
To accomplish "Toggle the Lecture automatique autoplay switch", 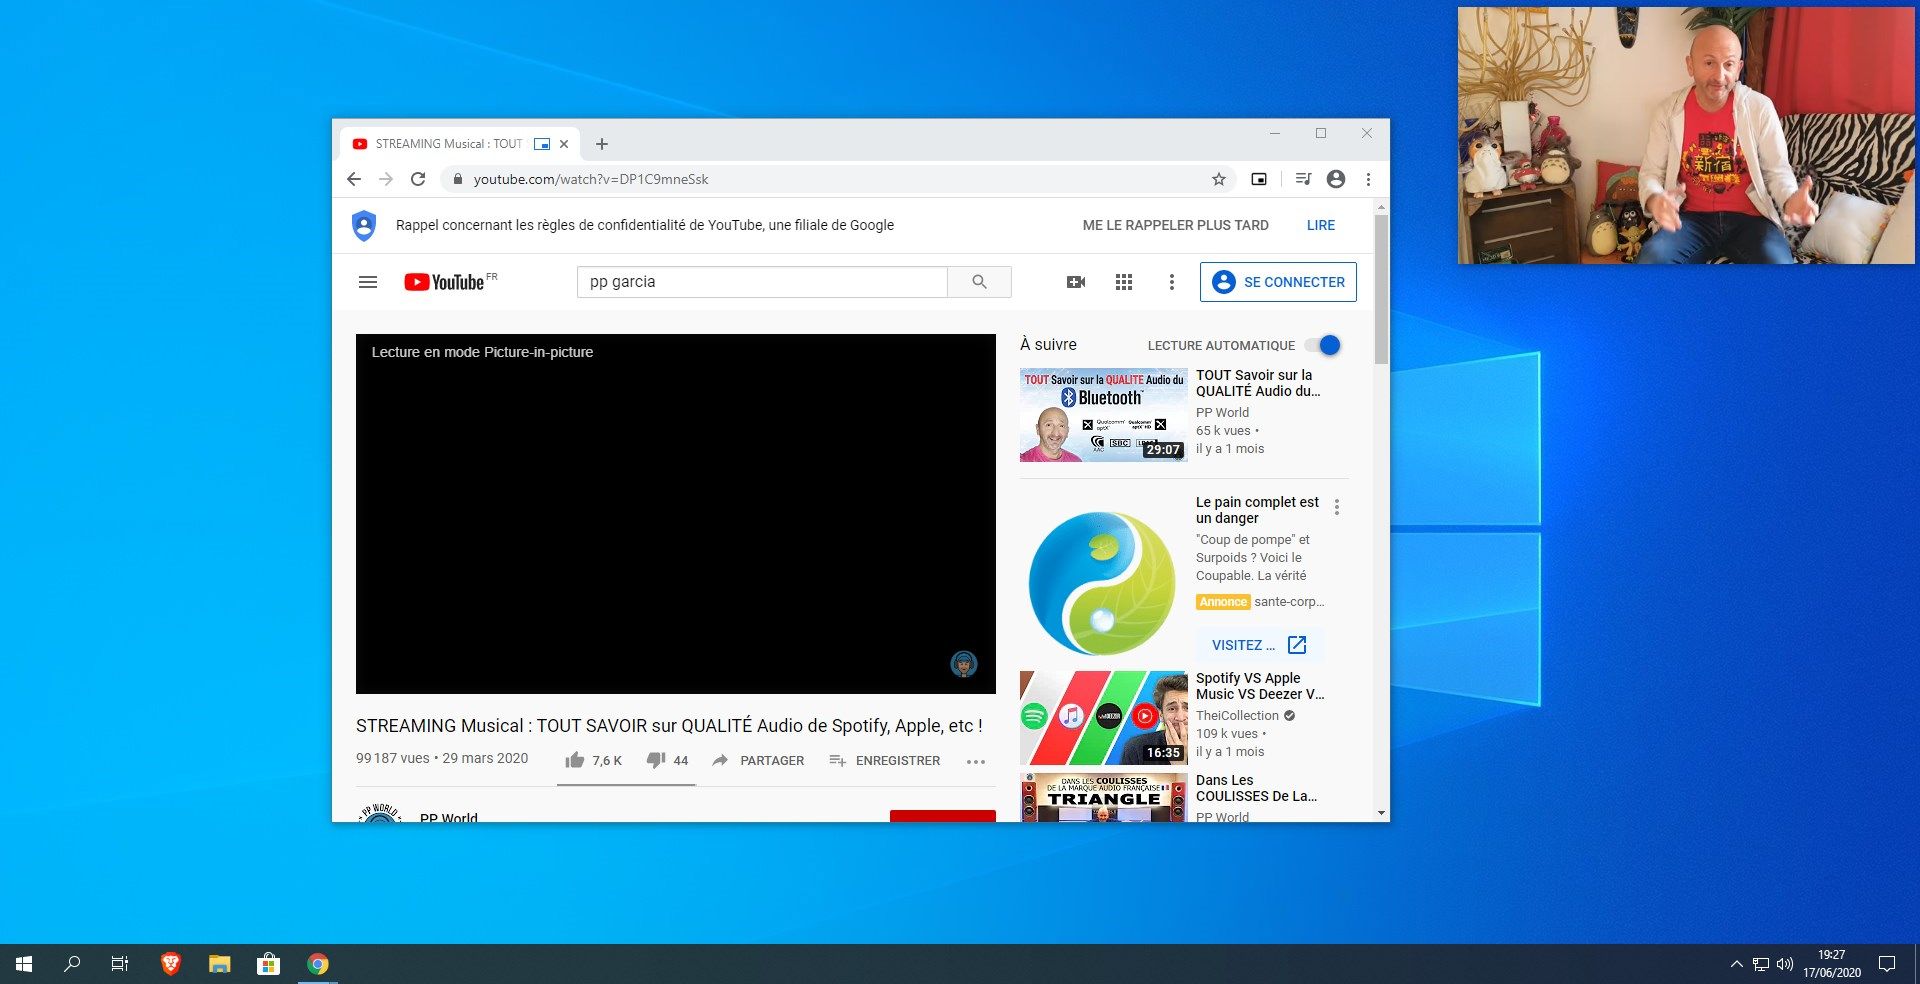I will [x=1323, y=345].
